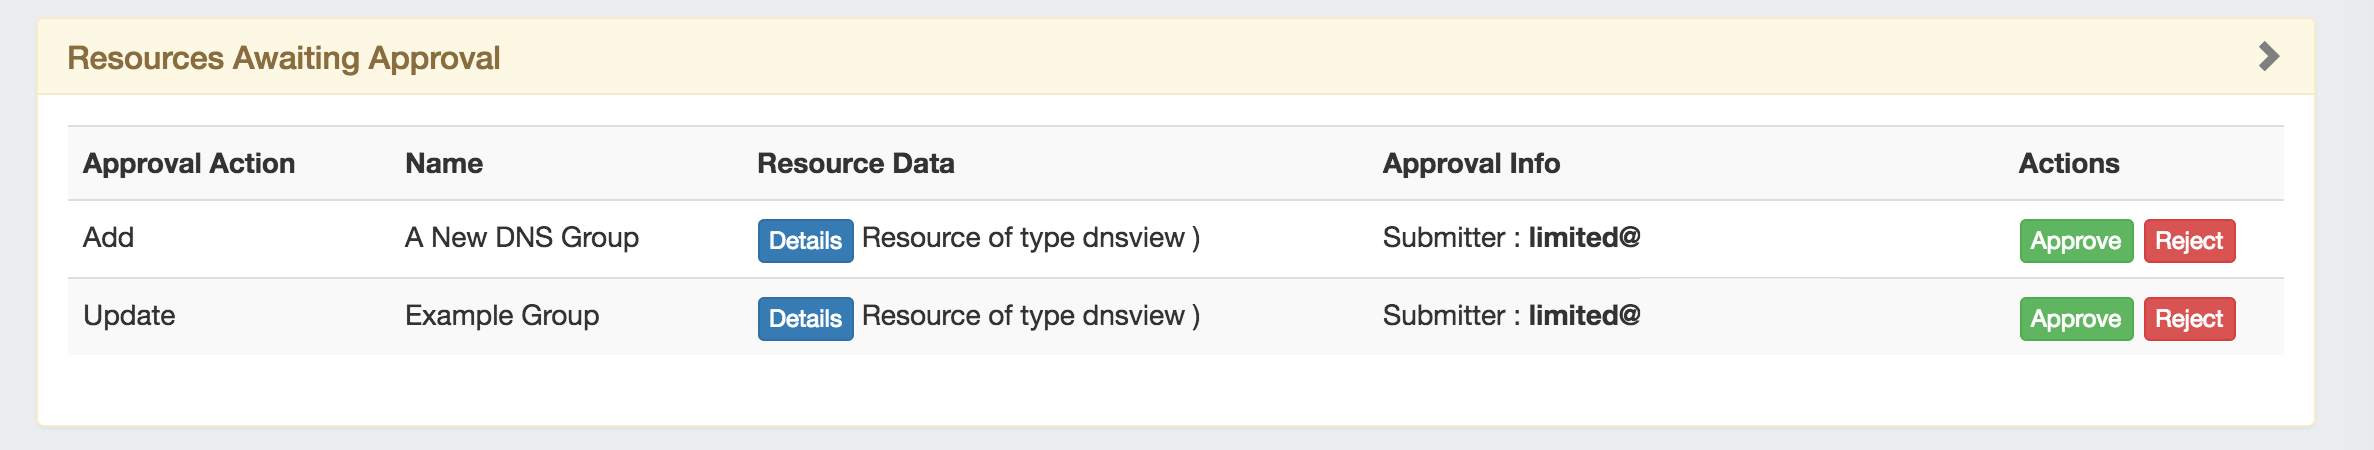Select the Example Group name cell
The width and height of the screenshot is (2374, 450).
[x=502, y=316]
